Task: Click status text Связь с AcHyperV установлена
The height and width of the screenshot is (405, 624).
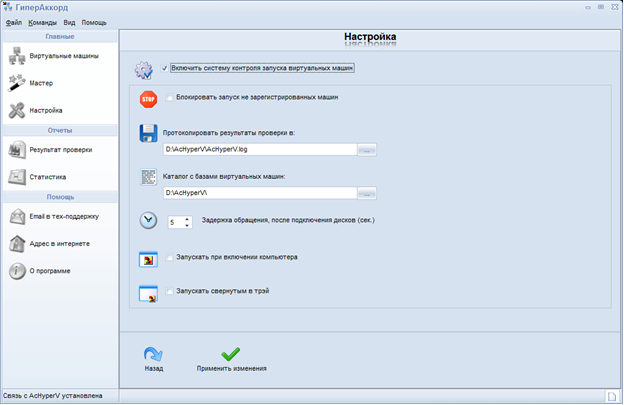Action: (53, 396)
